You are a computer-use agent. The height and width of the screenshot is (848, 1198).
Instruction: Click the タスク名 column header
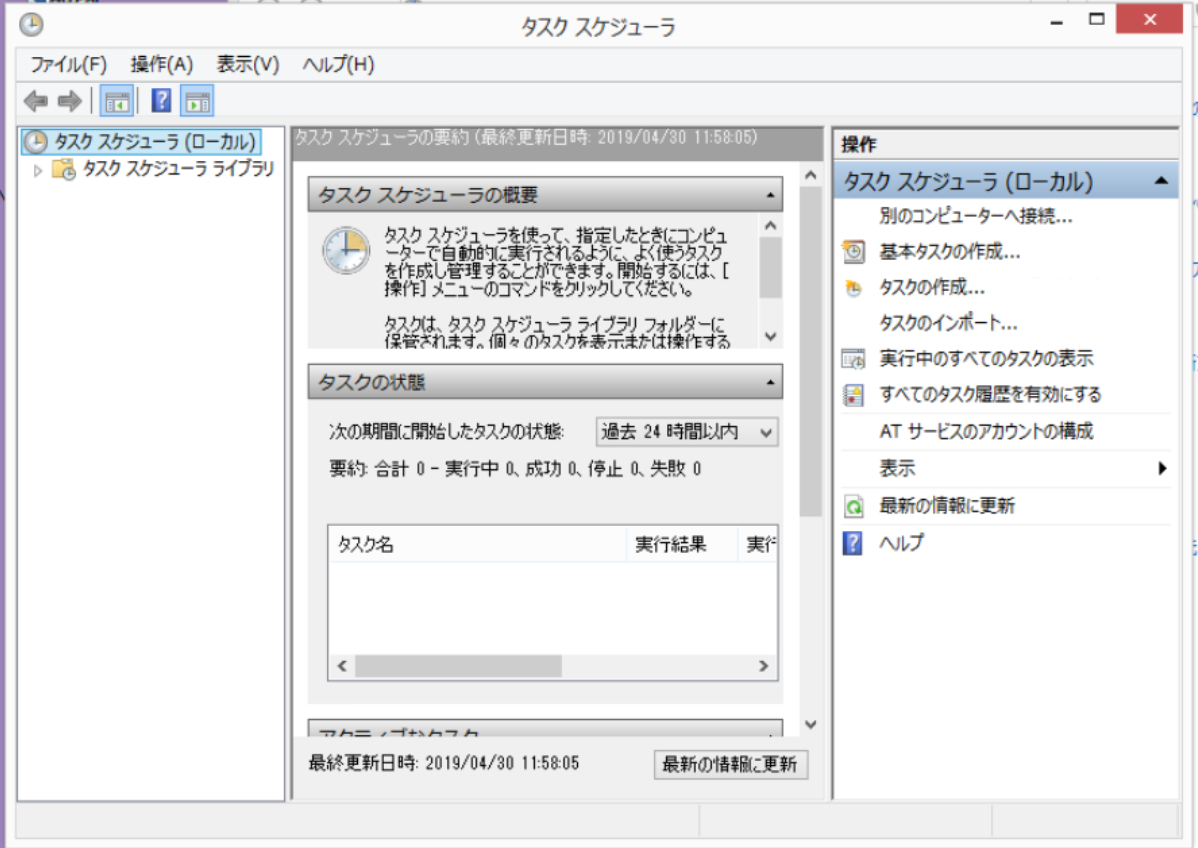(x=477, y=544)
